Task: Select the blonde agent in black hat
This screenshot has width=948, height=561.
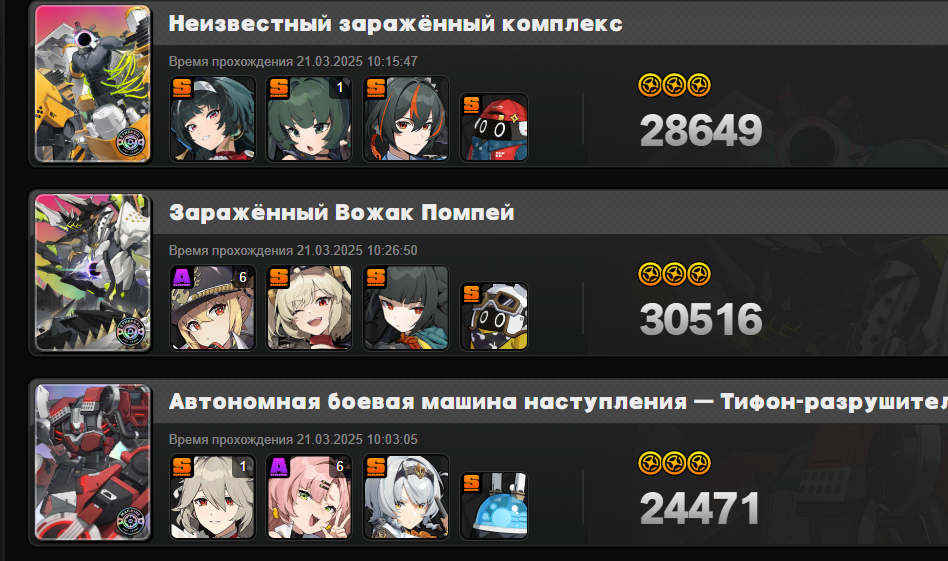Action: (212, 308)
